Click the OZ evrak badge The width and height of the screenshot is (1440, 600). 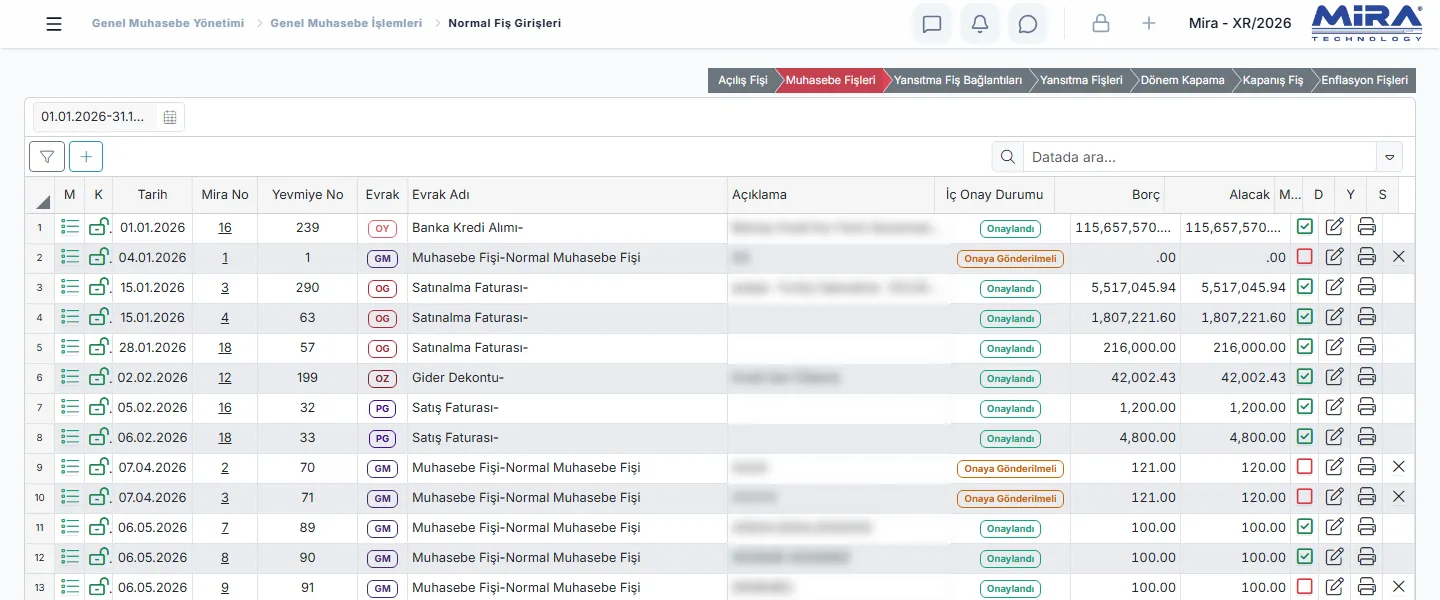381,378
